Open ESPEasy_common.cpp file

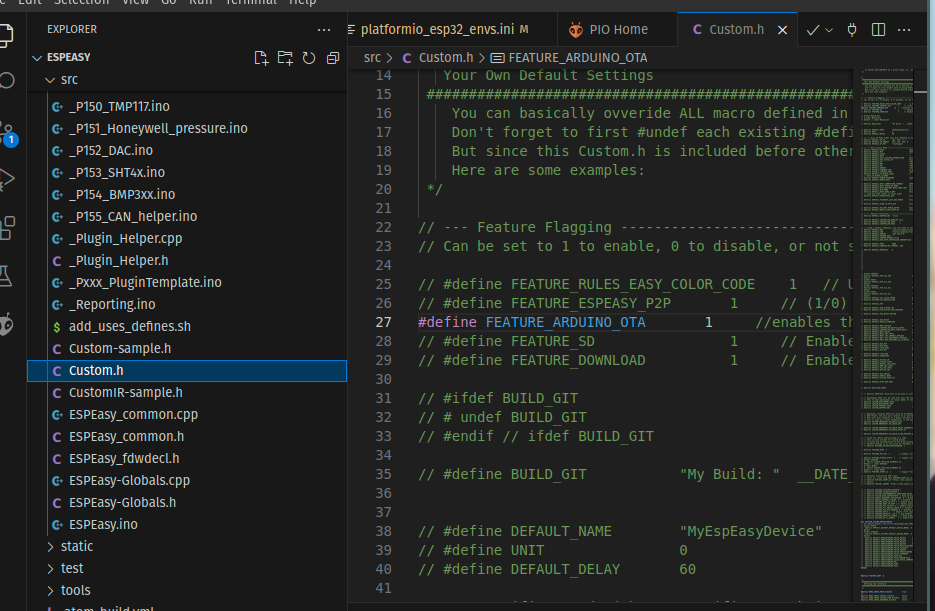point(187,415)
